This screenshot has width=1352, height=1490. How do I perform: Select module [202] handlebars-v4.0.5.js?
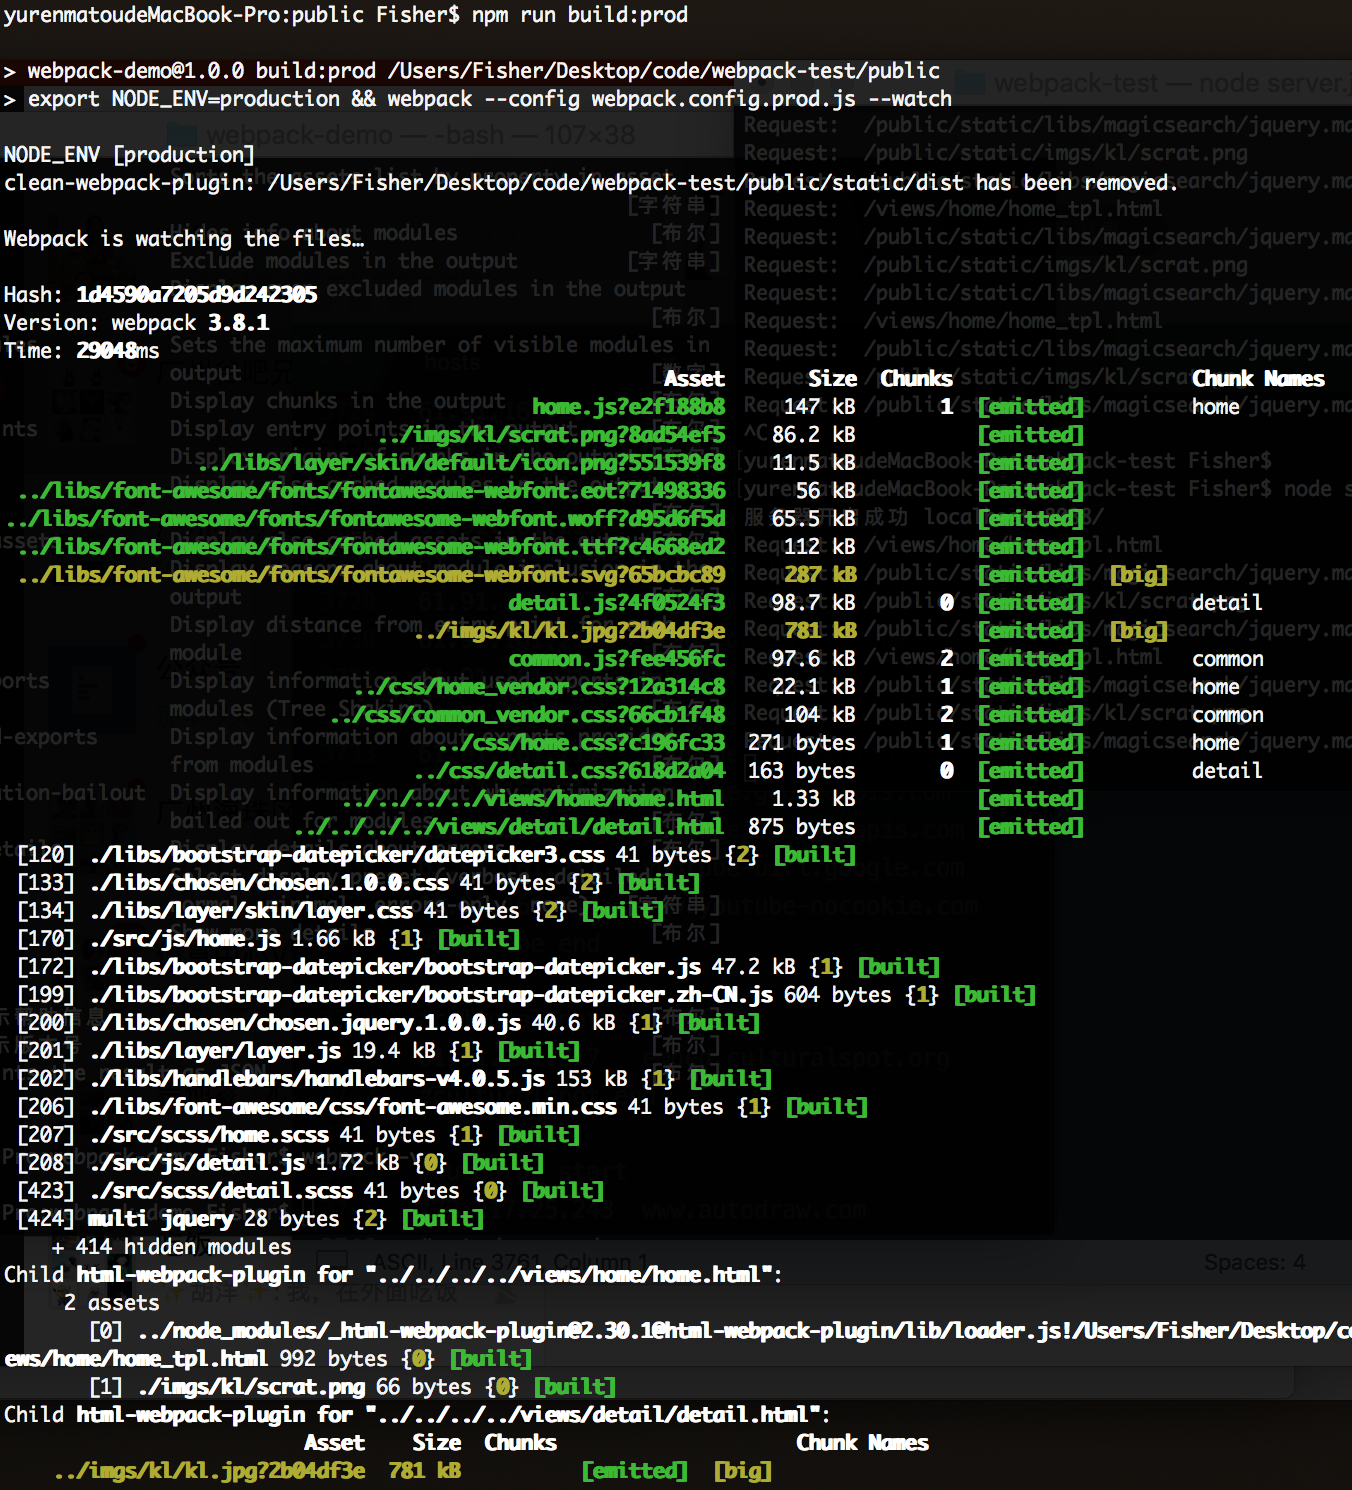tap(395, 1079)
